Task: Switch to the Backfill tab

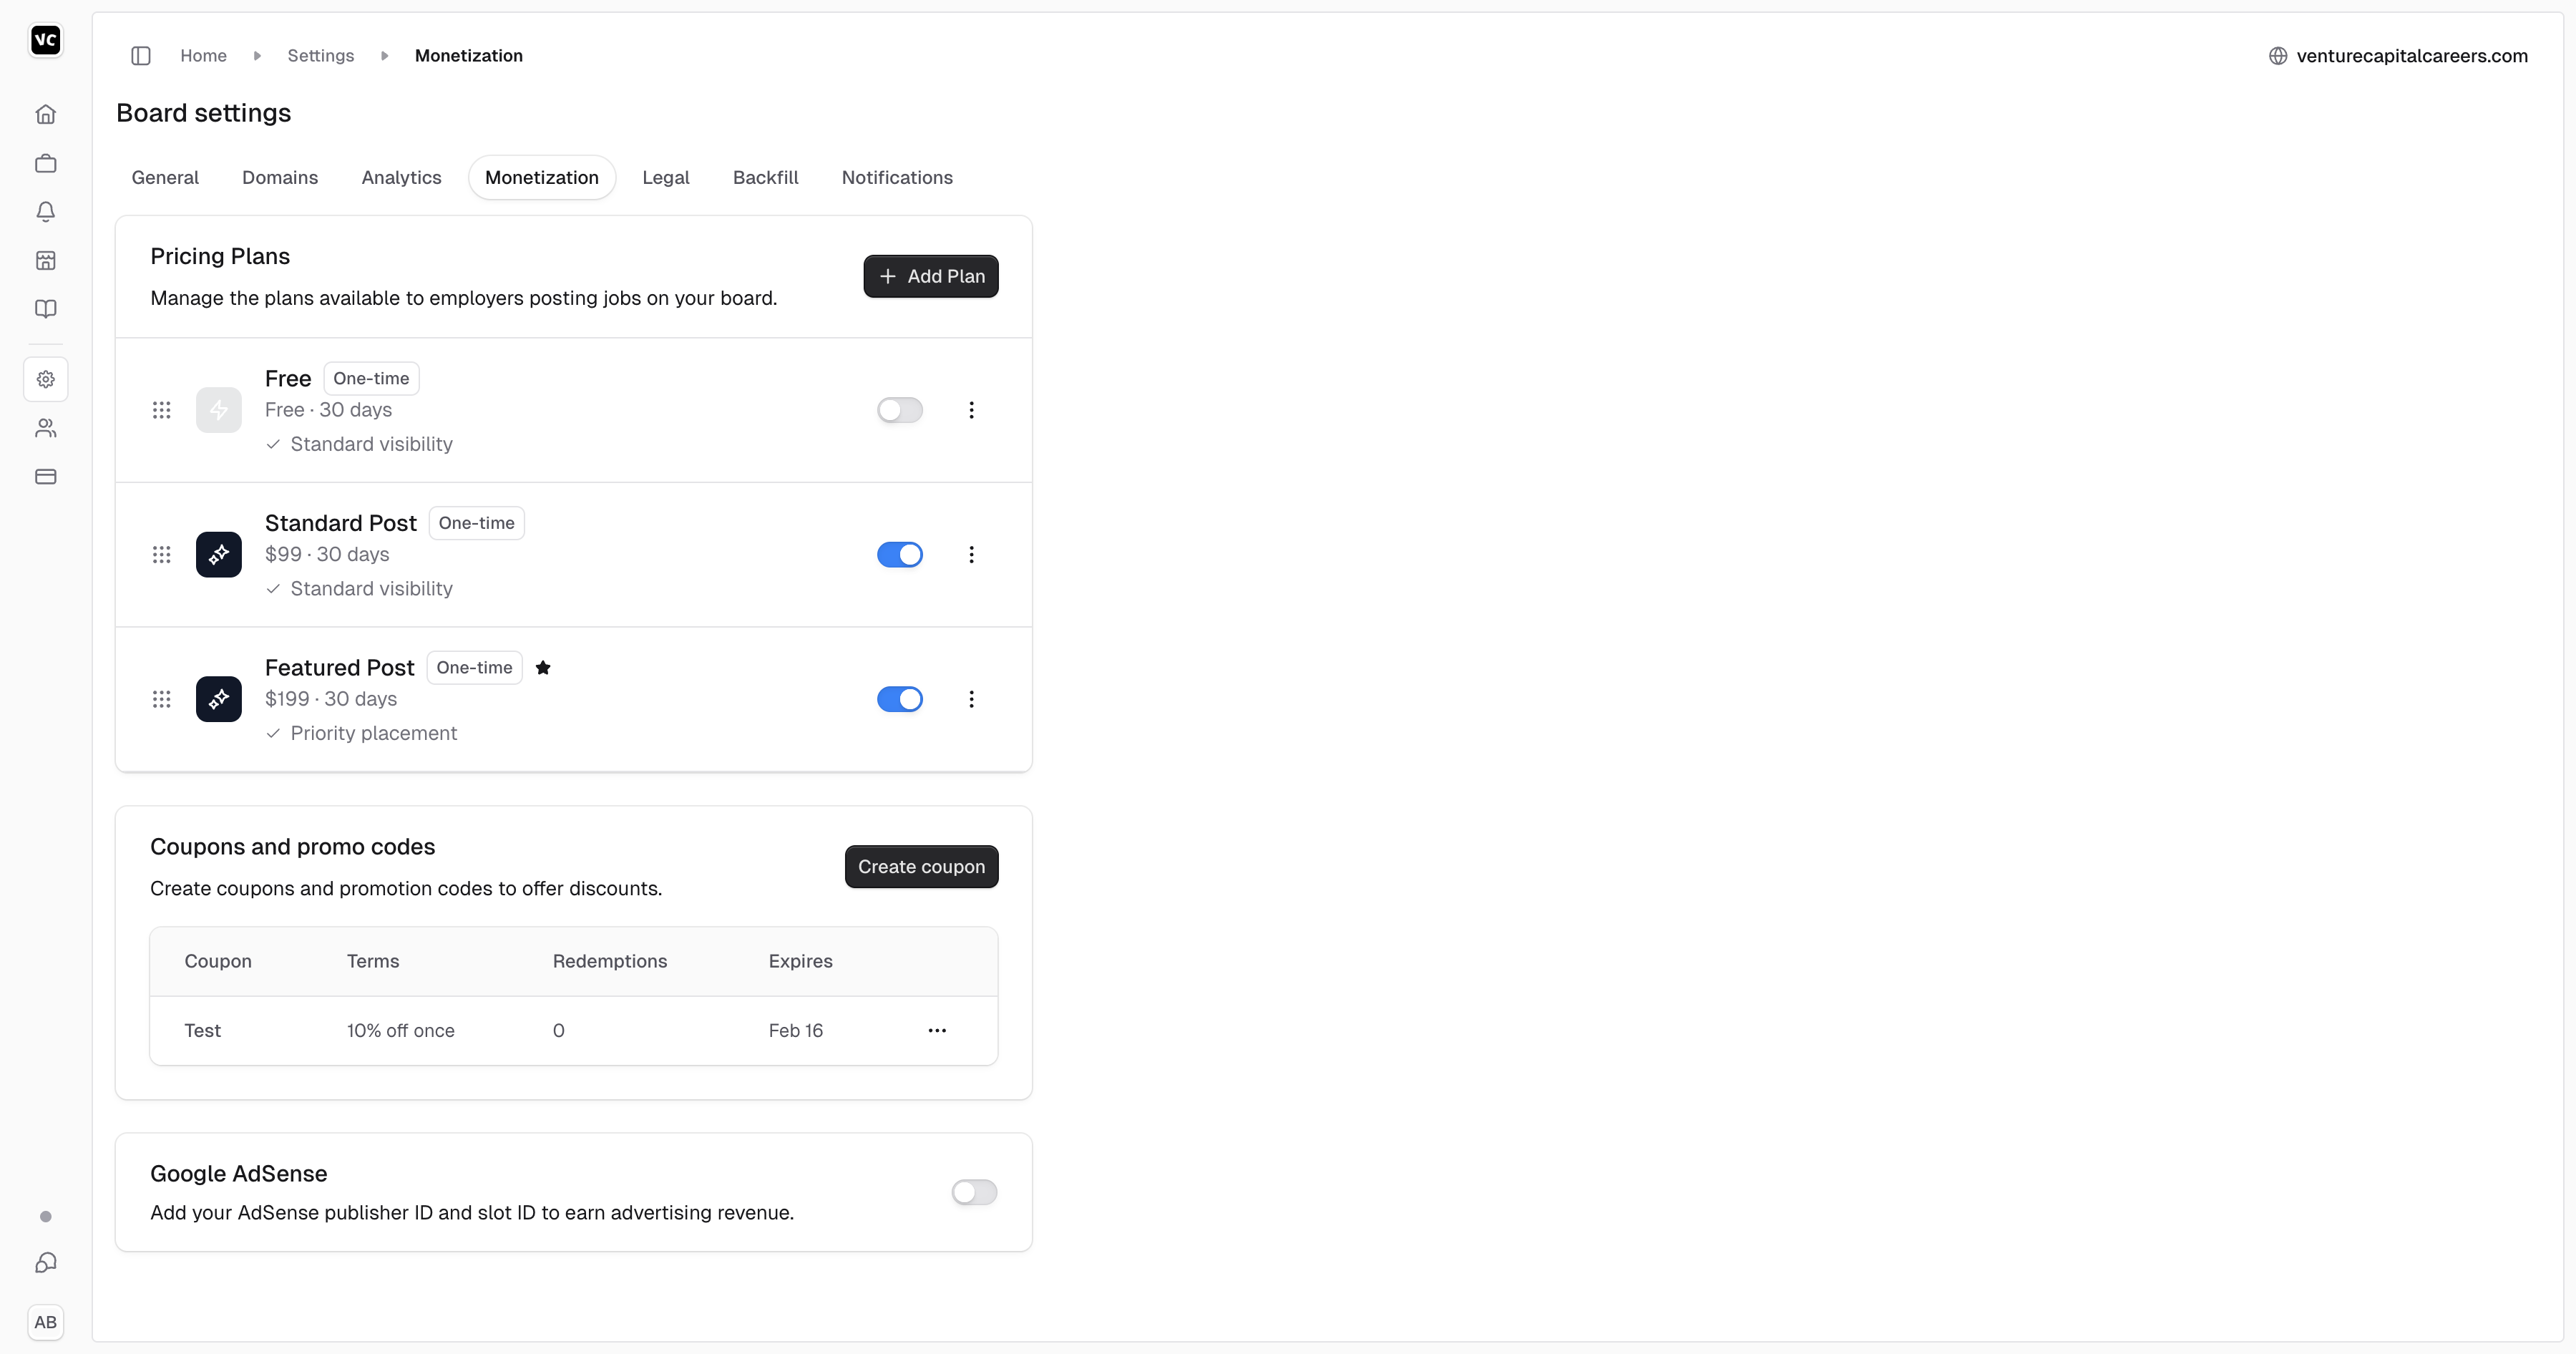Action: [x=765, y=178]
